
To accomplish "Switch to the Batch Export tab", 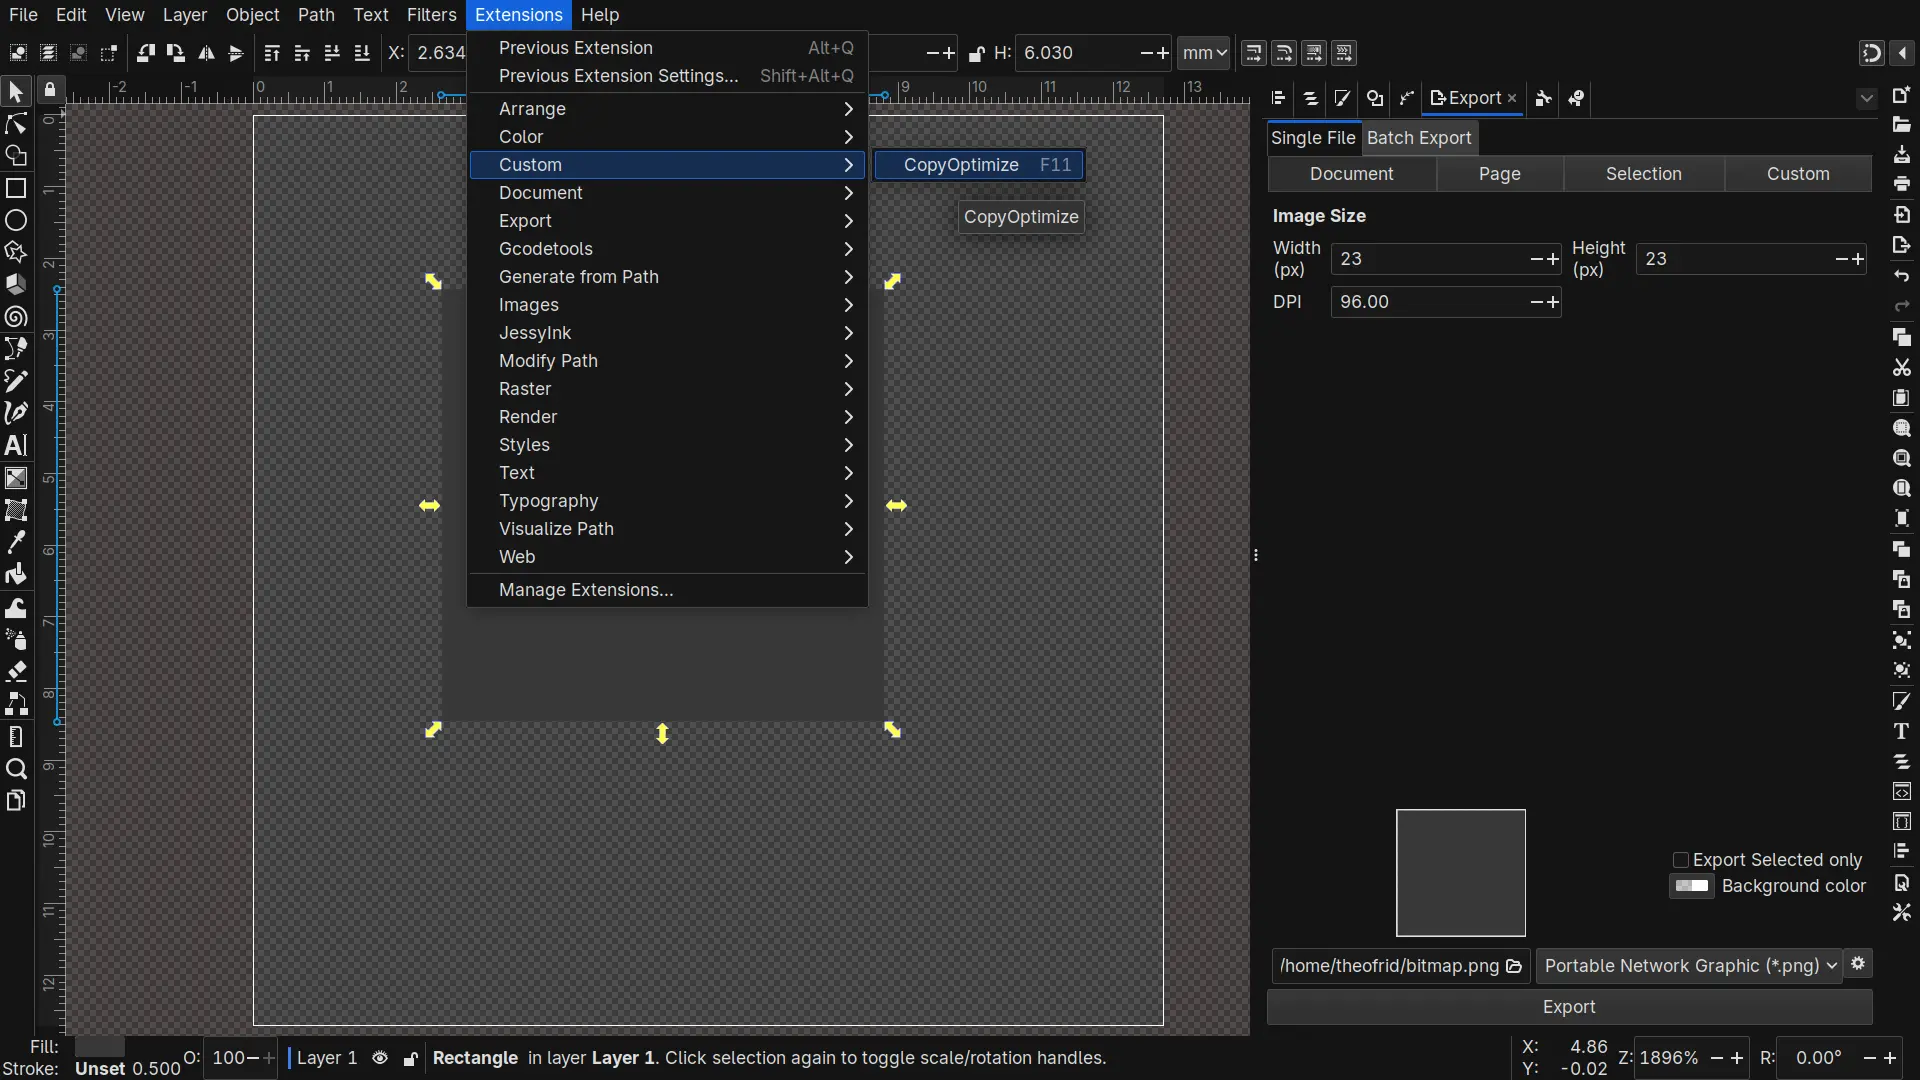I will click(1419, 138).
